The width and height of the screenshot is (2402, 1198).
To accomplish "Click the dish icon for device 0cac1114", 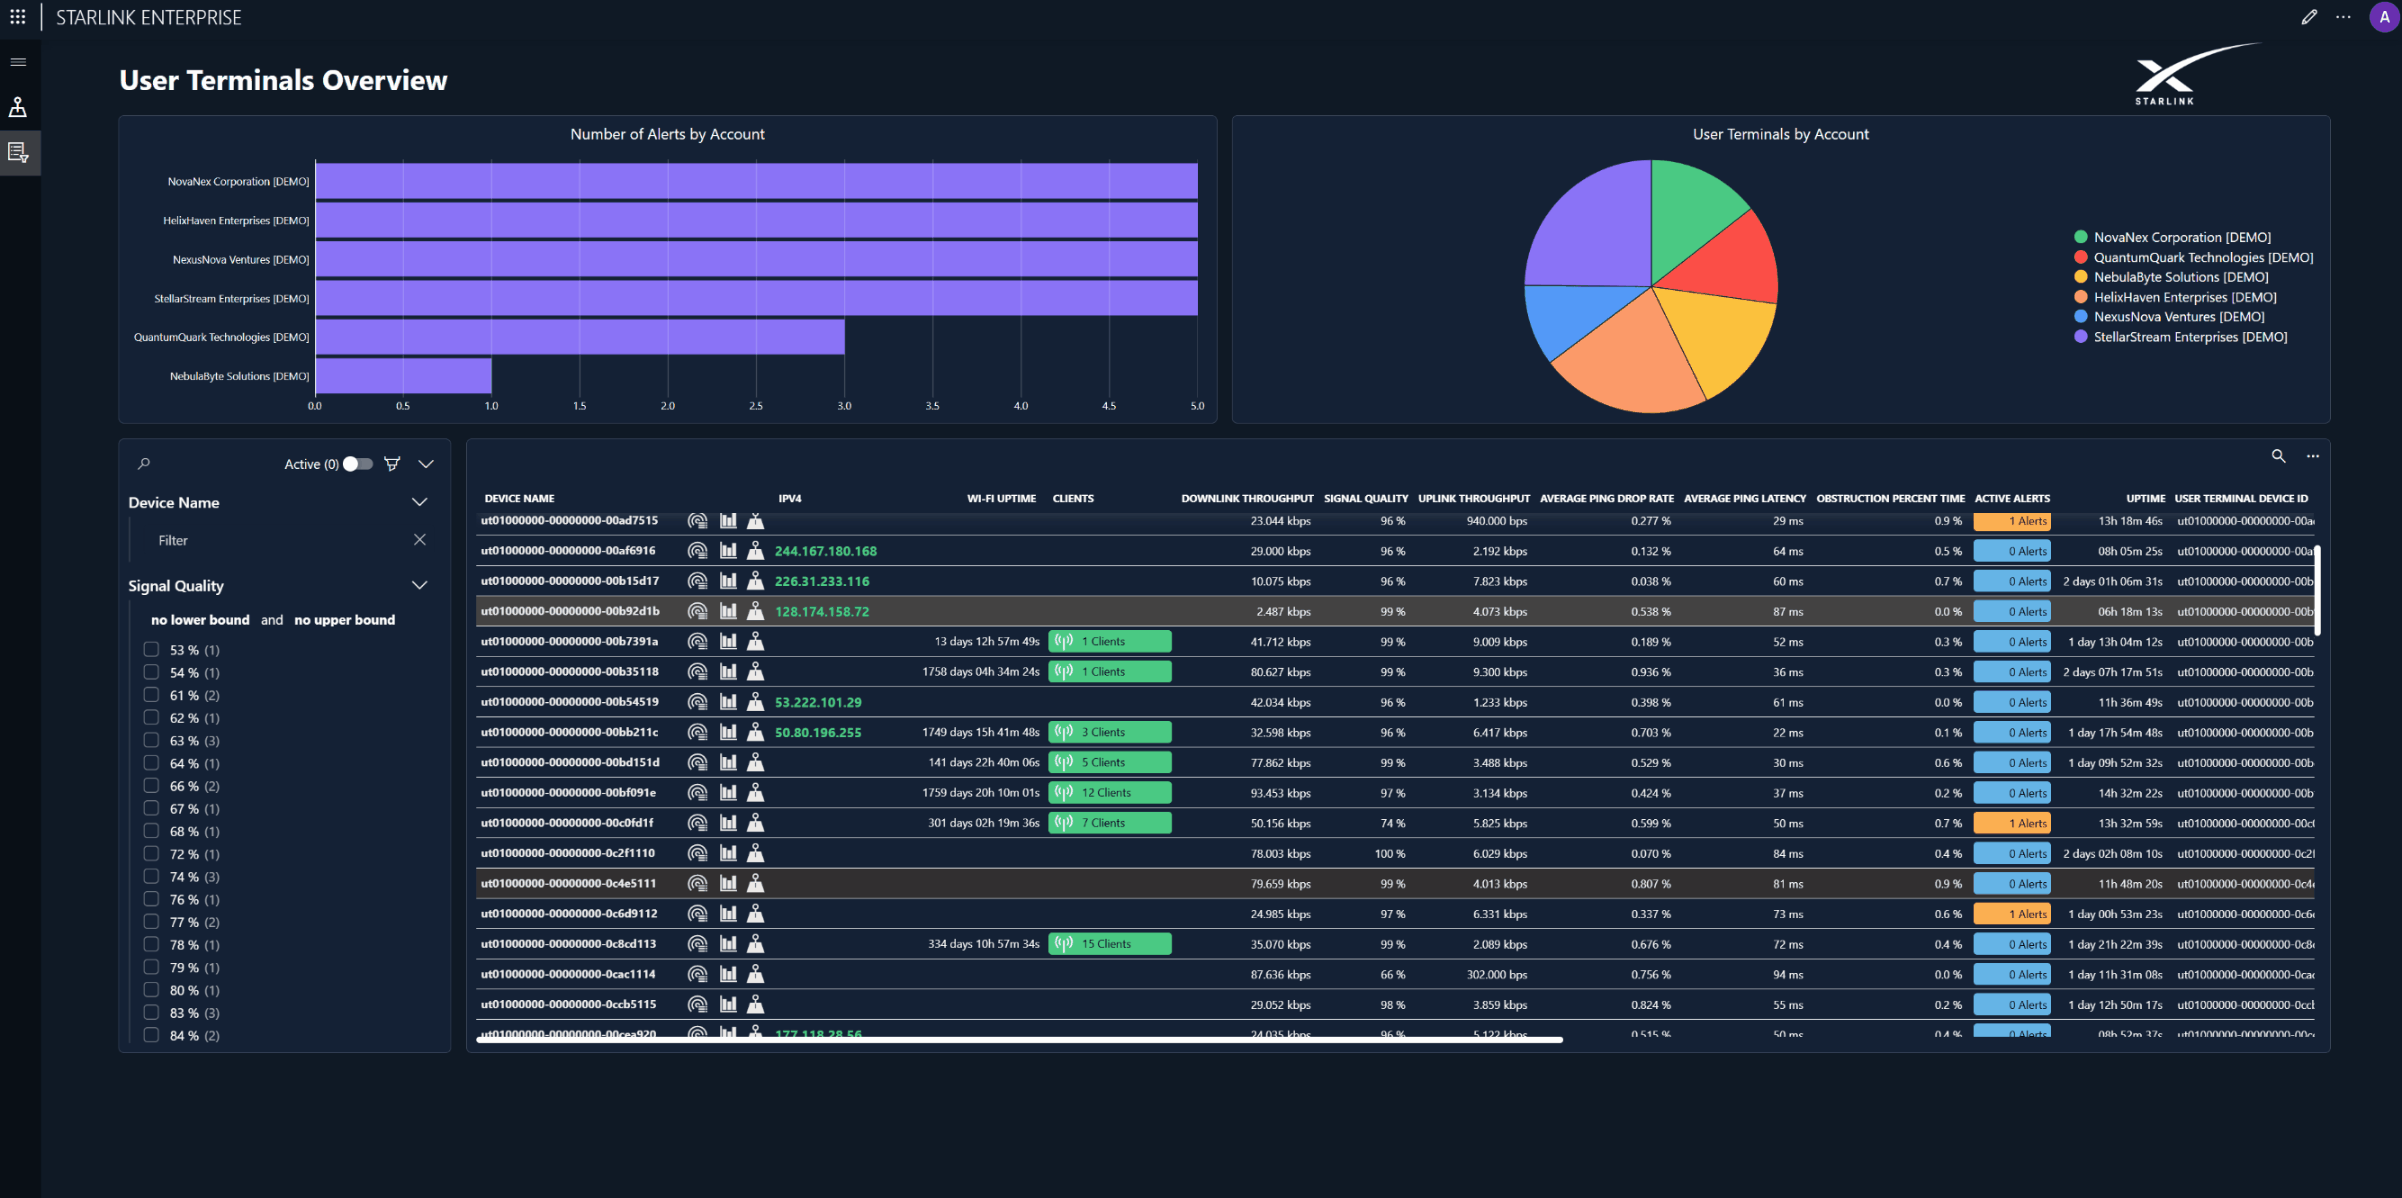I will (697, 974).
